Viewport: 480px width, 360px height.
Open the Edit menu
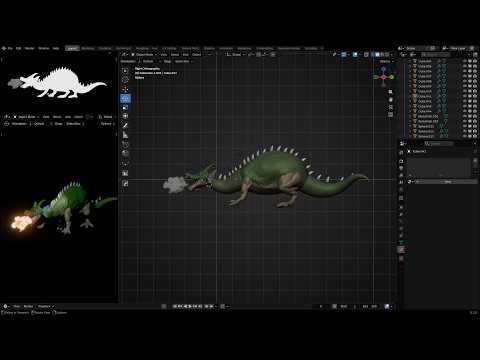19,48
